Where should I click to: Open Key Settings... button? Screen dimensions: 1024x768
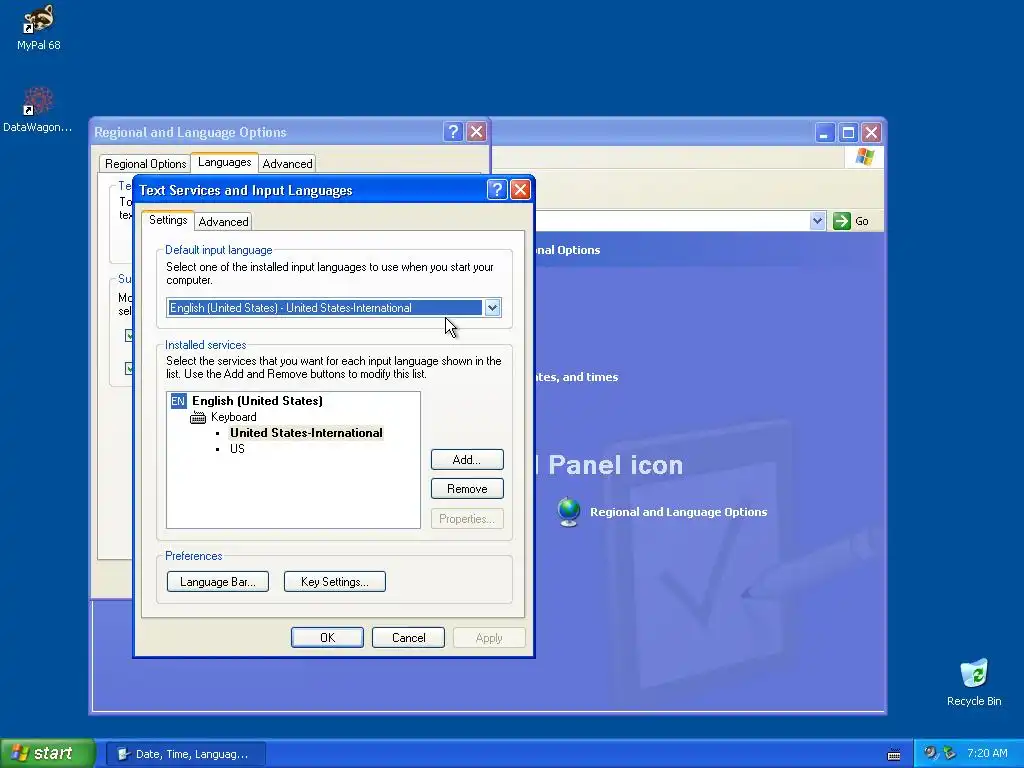coord(334,582)
